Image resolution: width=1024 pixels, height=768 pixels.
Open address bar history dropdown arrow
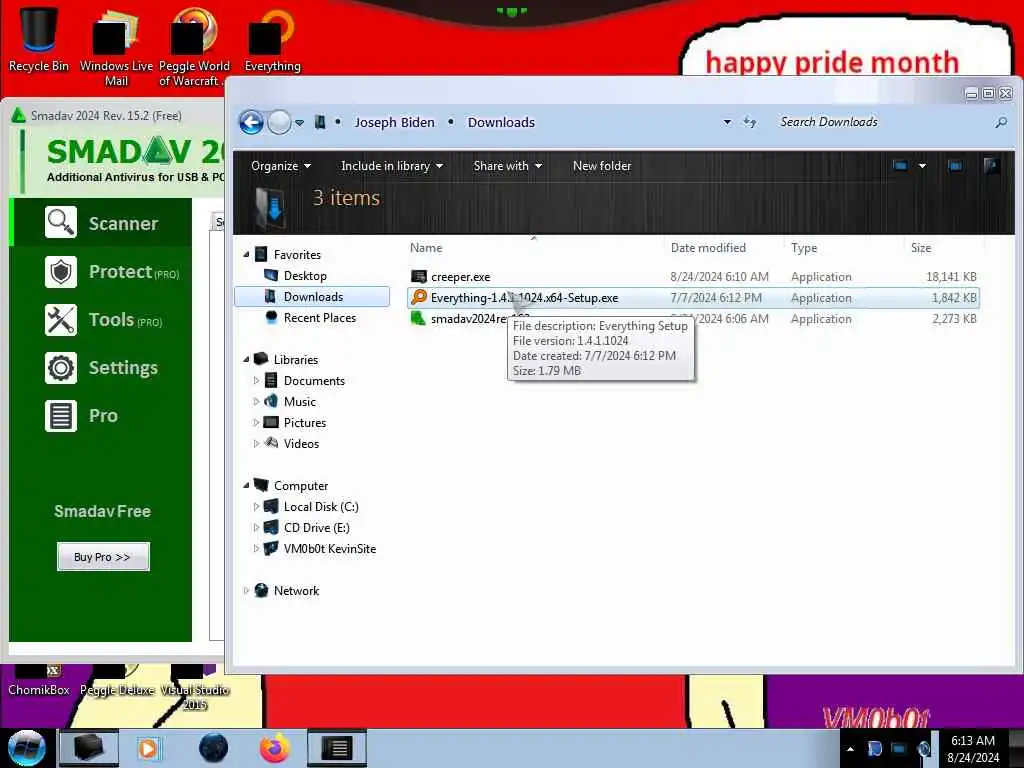click(x=727, y=122)
